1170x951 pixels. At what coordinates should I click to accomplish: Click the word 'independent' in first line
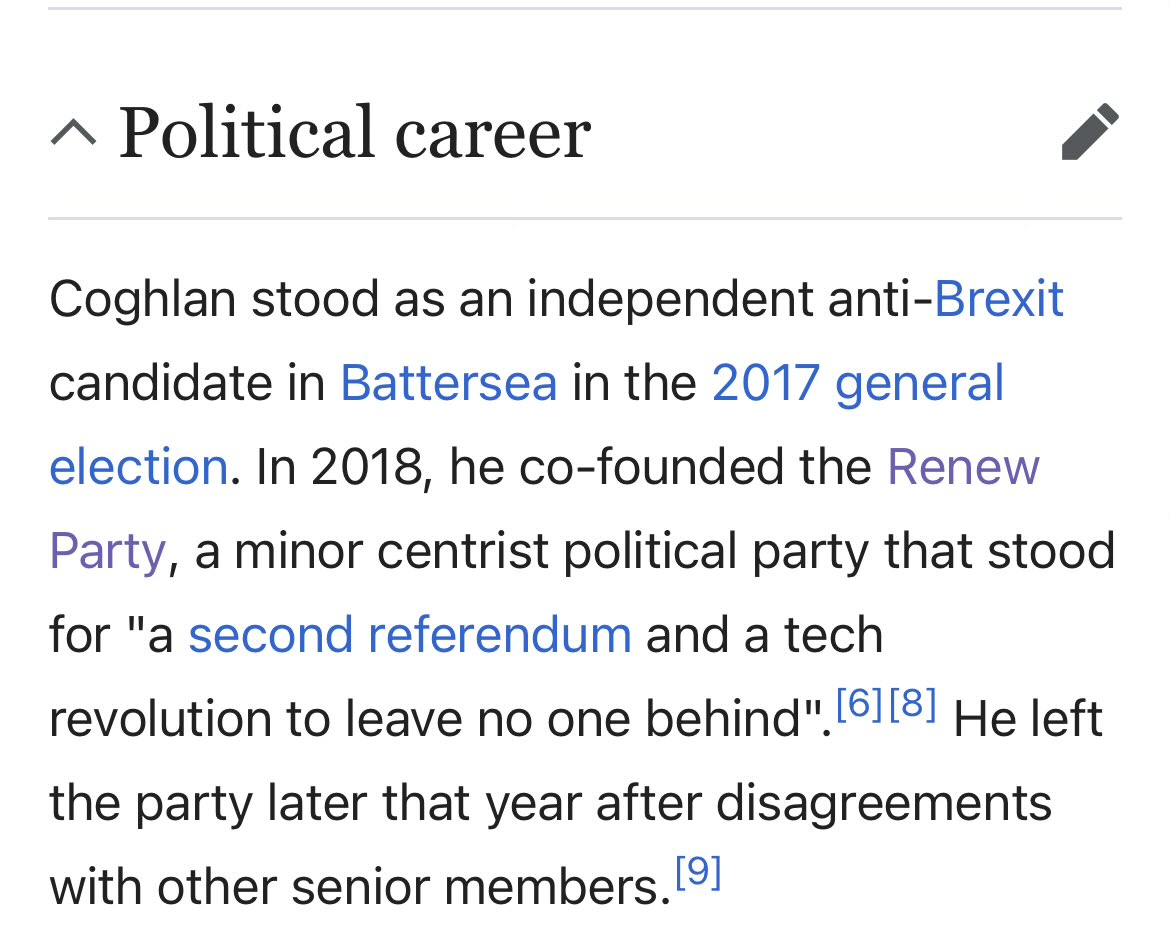(x=669, y=300)
